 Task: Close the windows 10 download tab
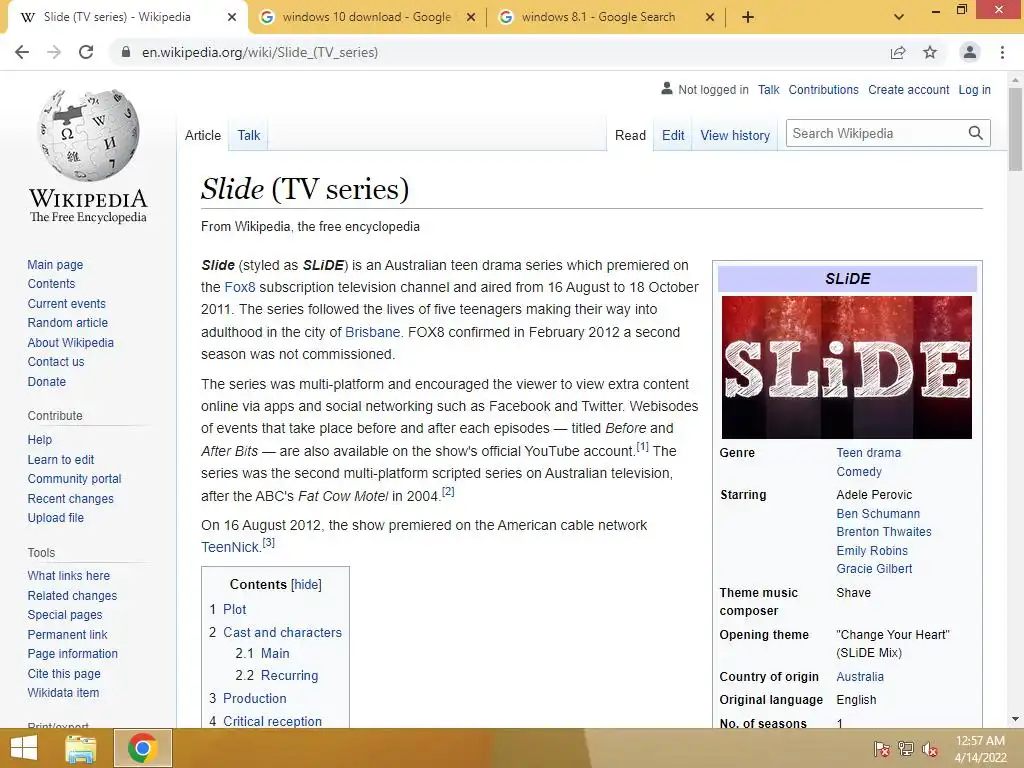(x=471, y=17)
